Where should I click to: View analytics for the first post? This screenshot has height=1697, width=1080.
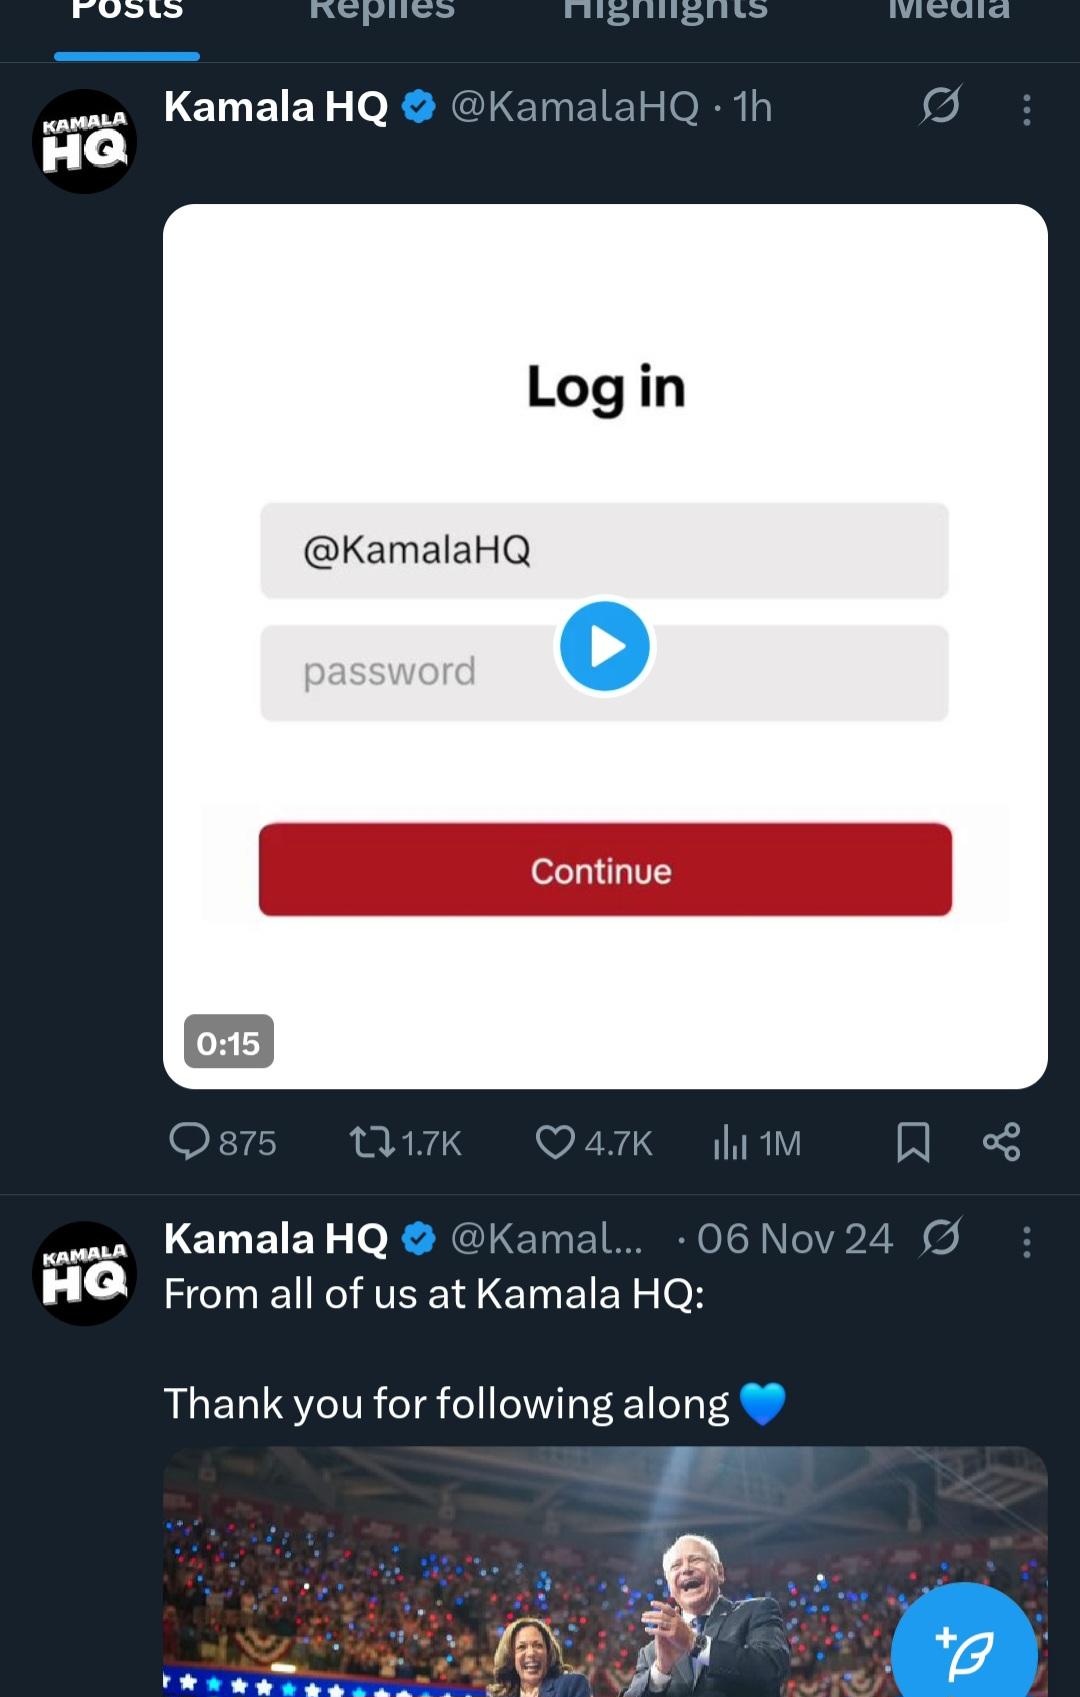[757, 1142]
